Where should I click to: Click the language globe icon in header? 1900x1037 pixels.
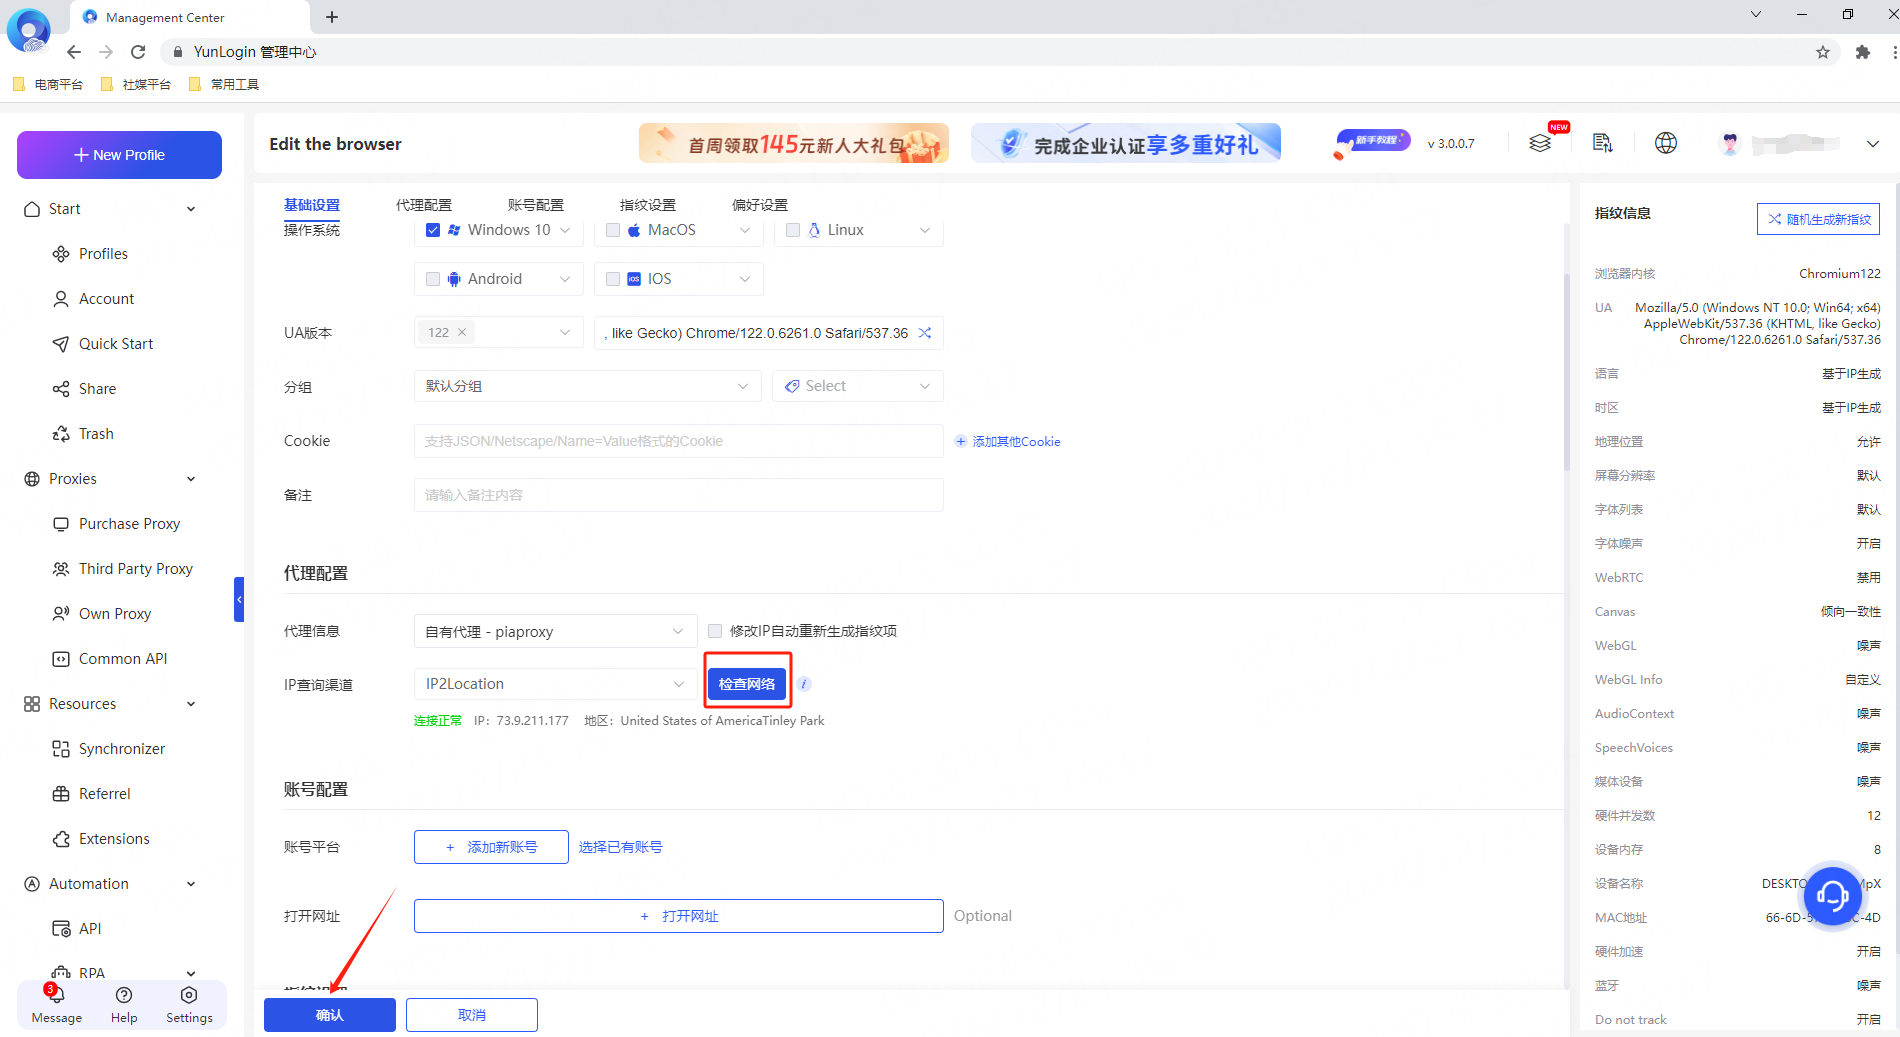[x=1665, y=143]
